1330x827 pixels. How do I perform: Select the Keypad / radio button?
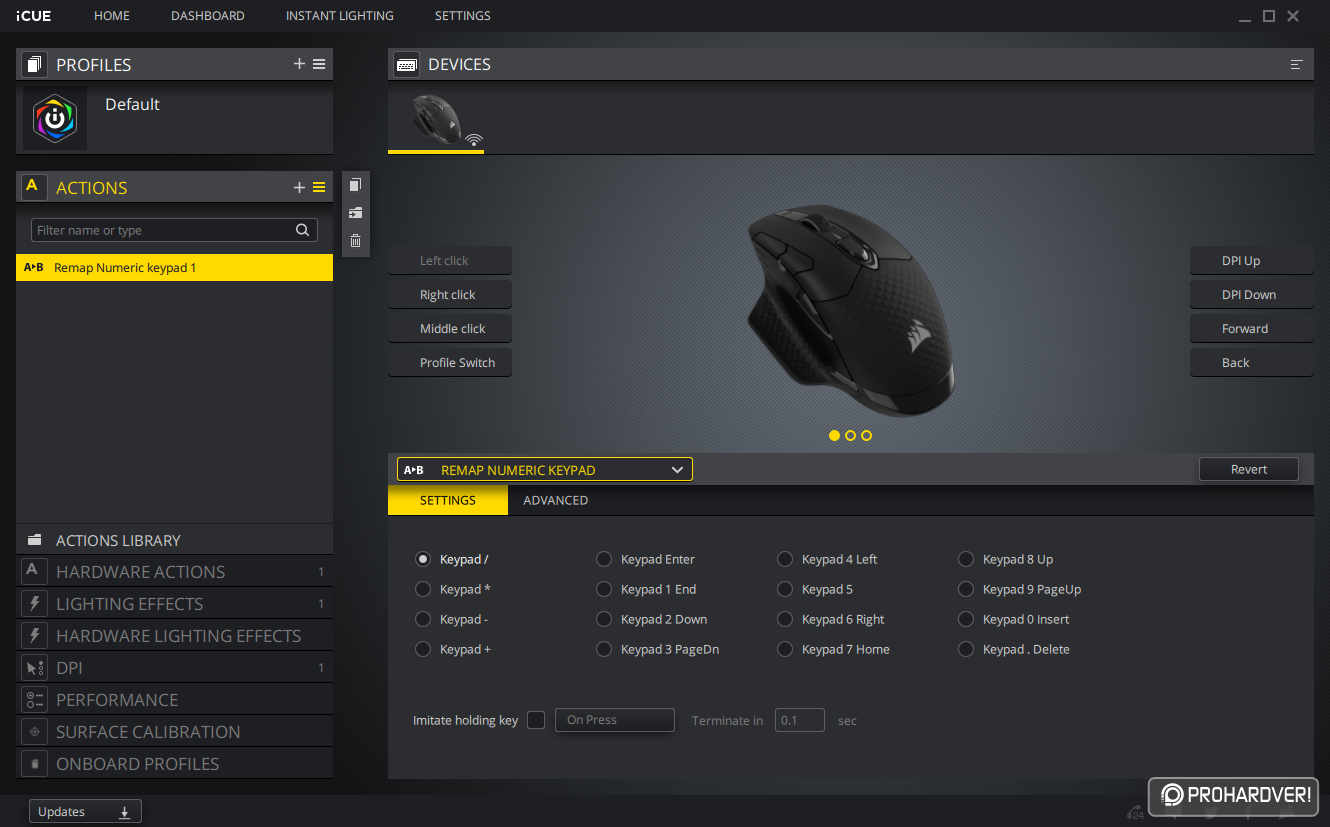pos(423,559)
